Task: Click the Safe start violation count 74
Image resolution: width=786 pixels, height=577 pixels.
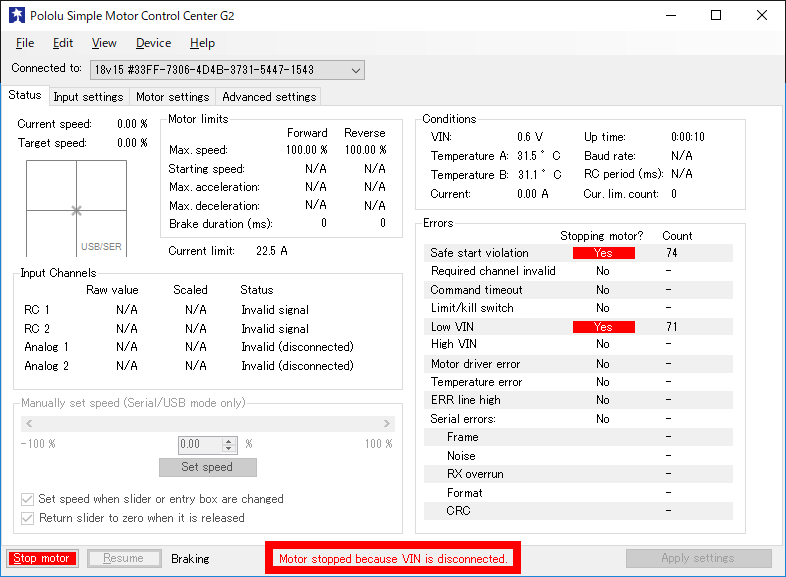Action: (672, 253)
